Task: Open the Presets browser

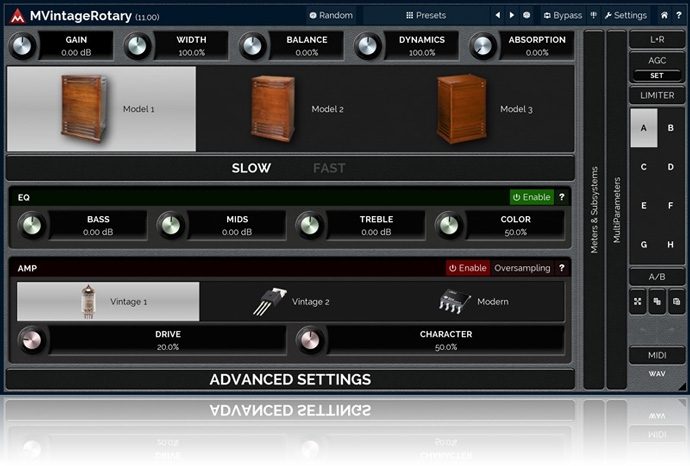Action: tap(426, 15)
